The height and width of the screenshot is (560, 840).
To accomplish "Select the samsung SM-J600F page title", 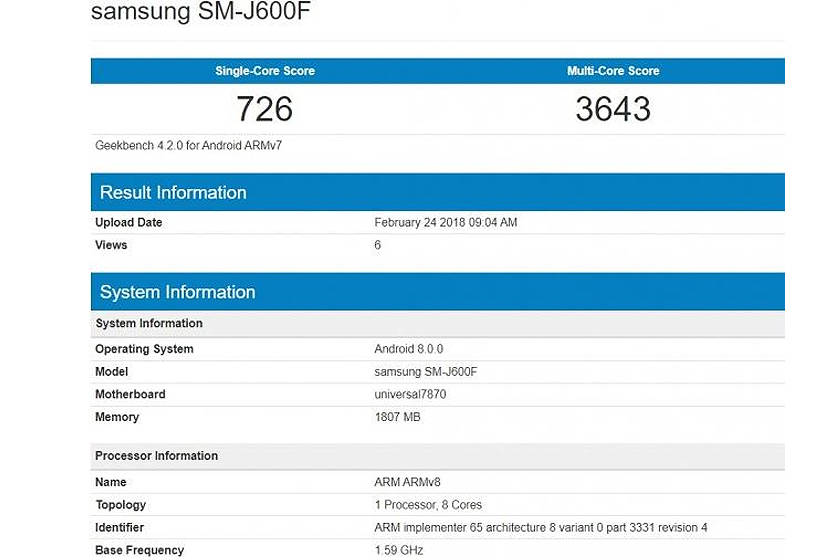I will click(x=201, y=11).
